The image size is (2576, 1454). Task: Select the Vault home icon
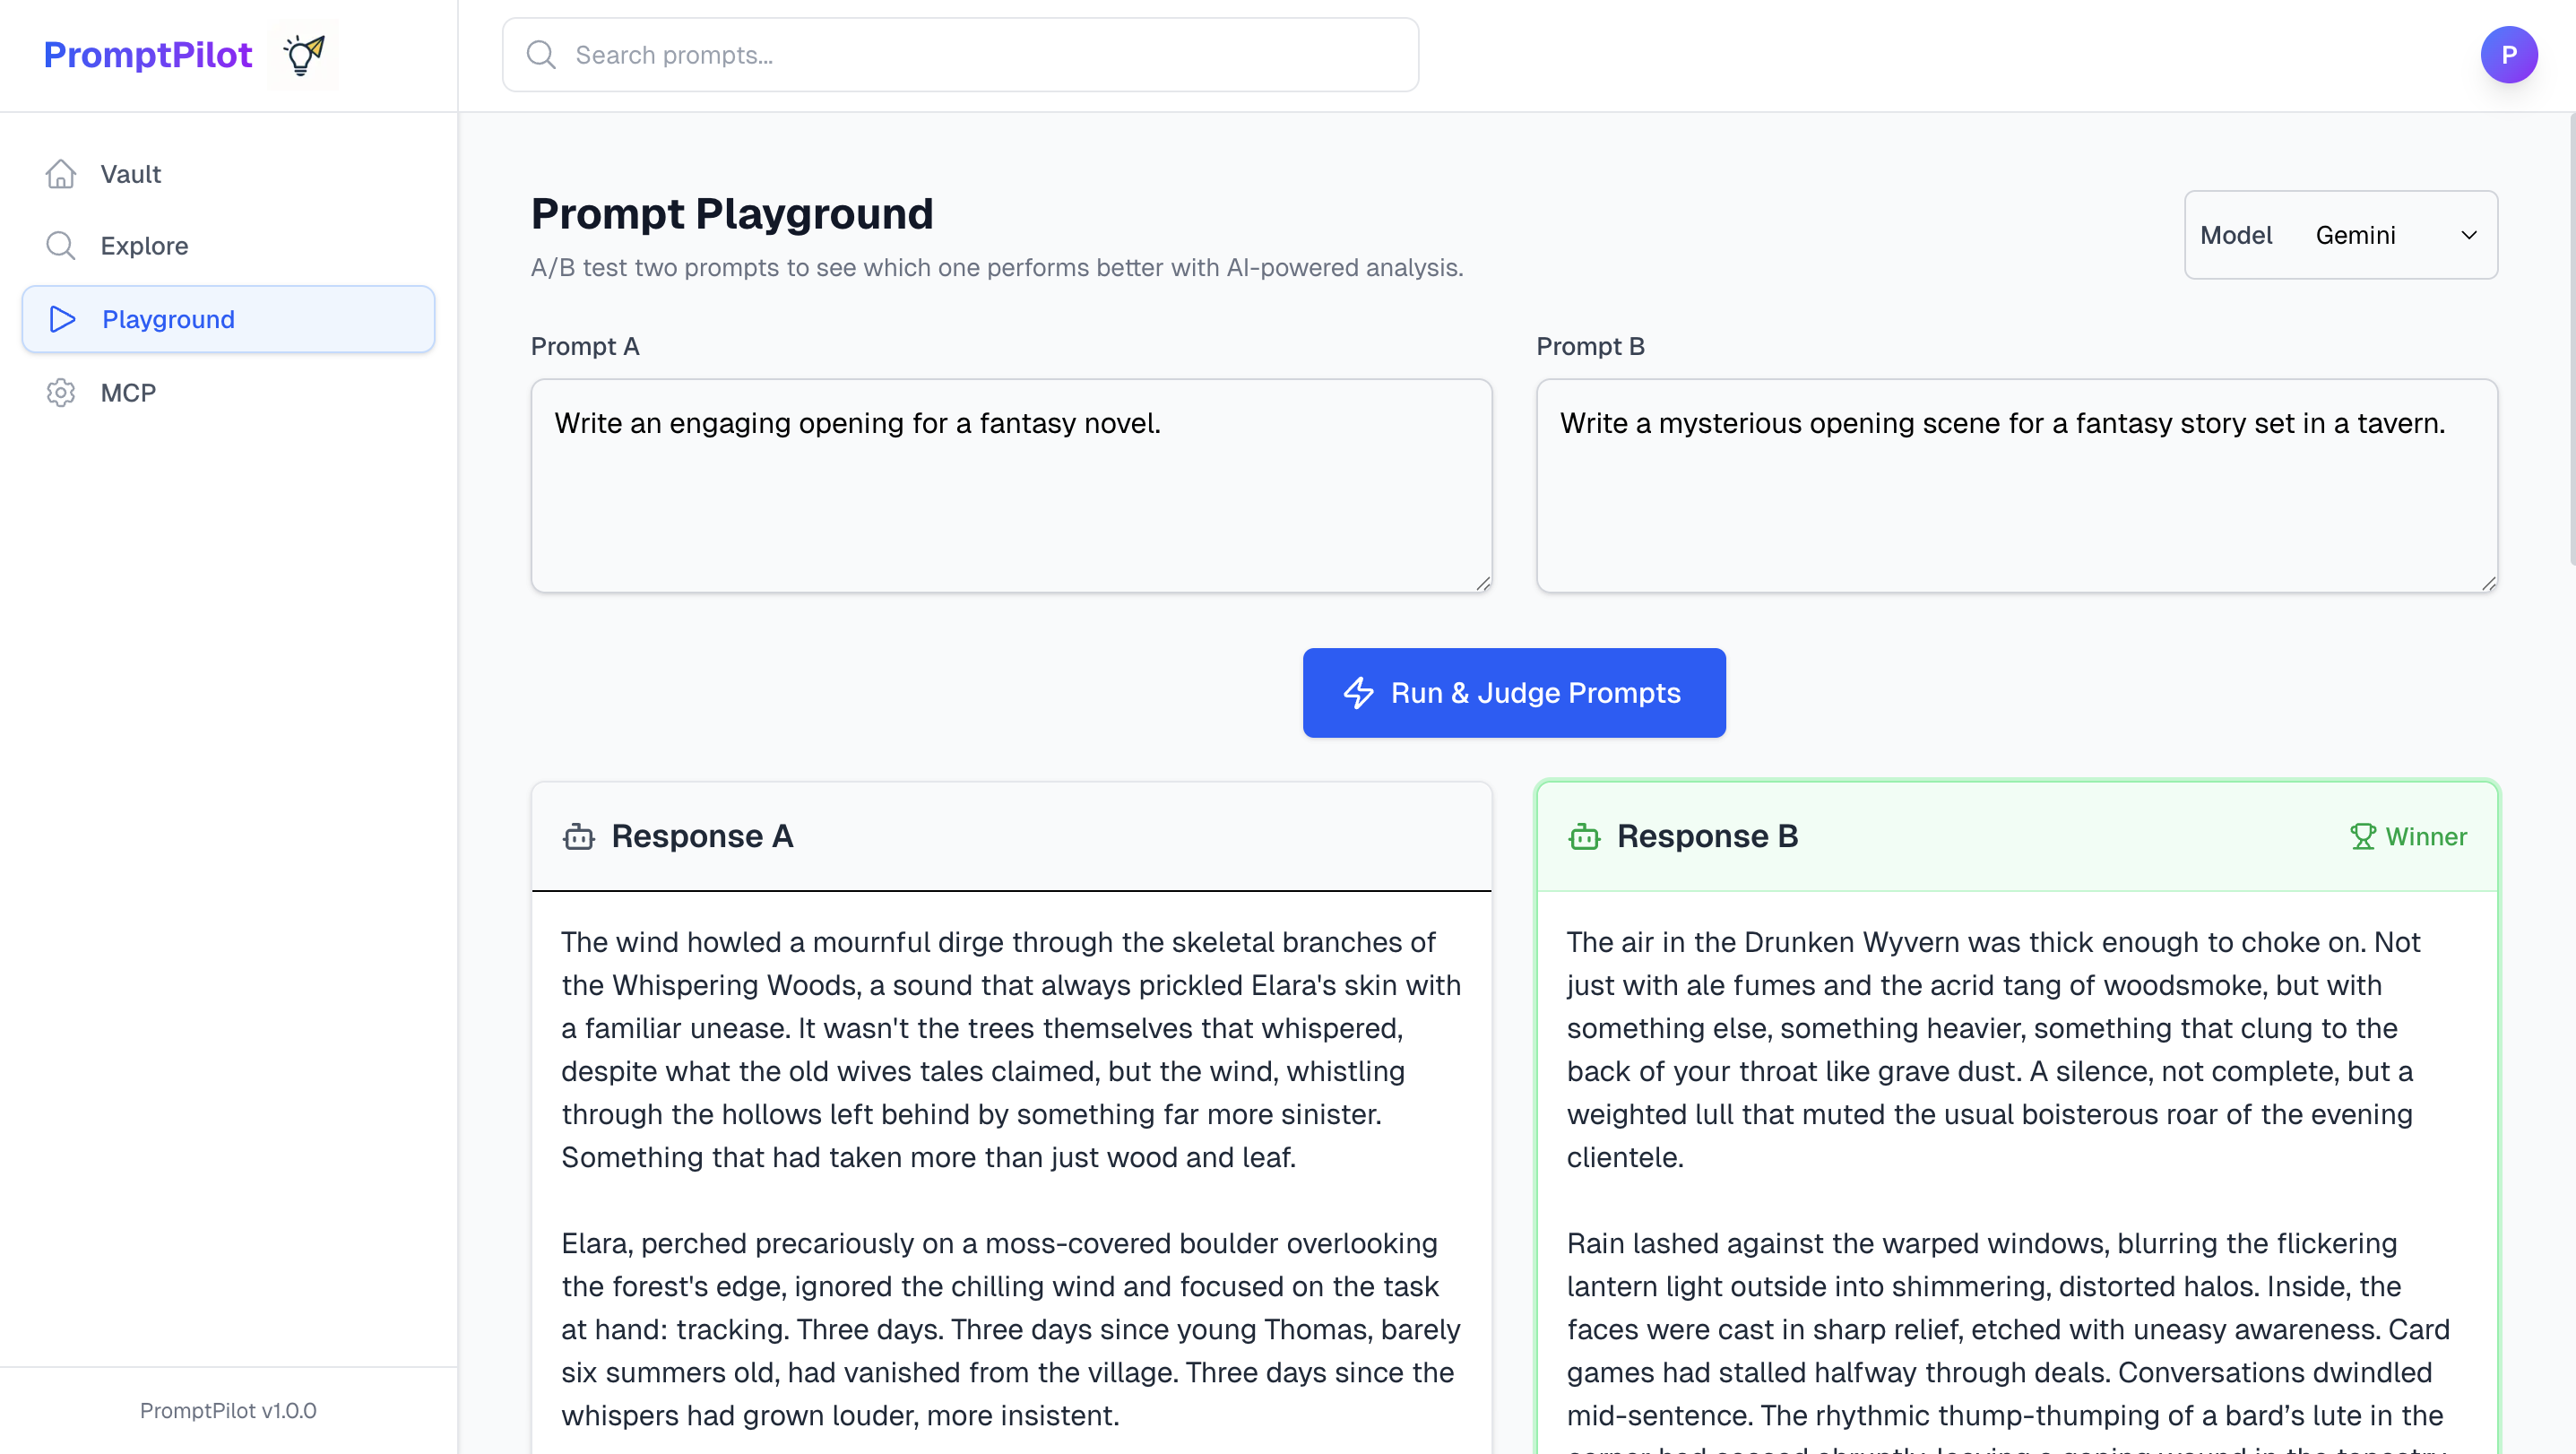pyautogui.click(x=61, y=173)
